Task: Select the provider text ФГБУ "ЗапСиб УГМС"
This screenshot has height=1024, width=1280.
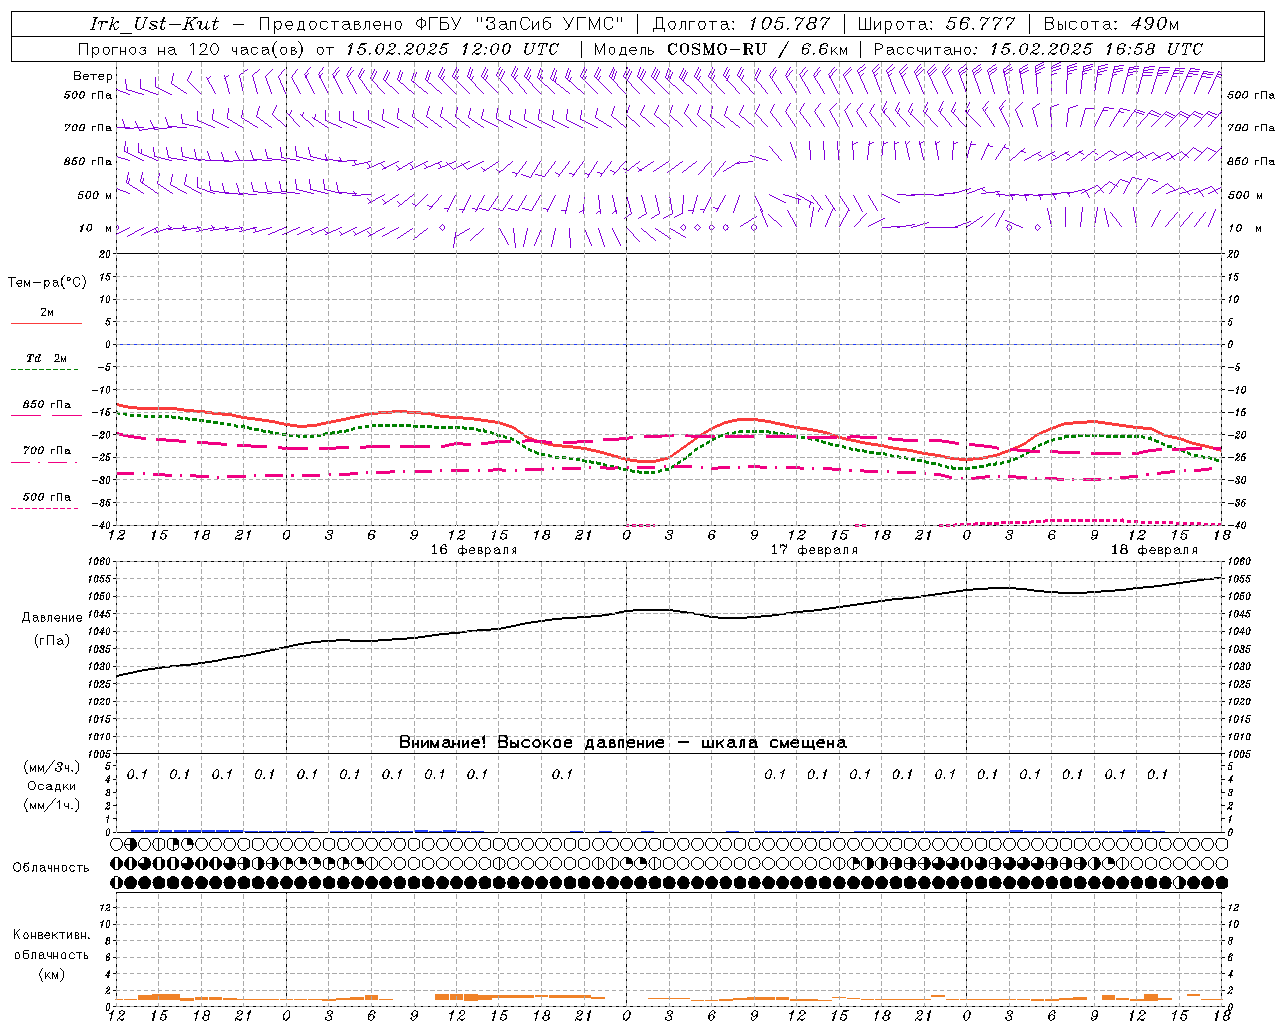Action: [519, 24]
